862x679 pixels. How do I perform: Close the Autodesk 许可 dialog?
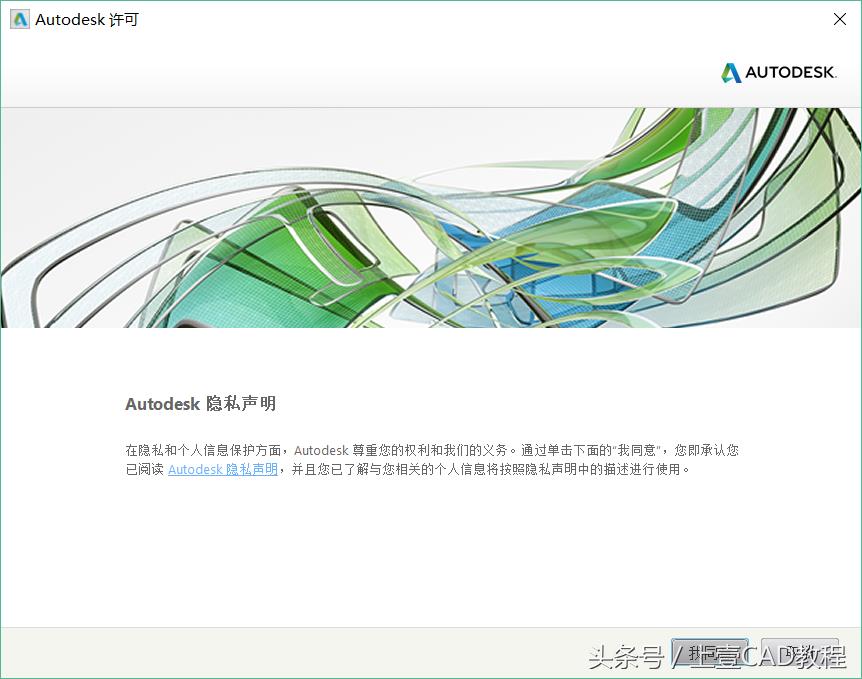tap(839, 19)
